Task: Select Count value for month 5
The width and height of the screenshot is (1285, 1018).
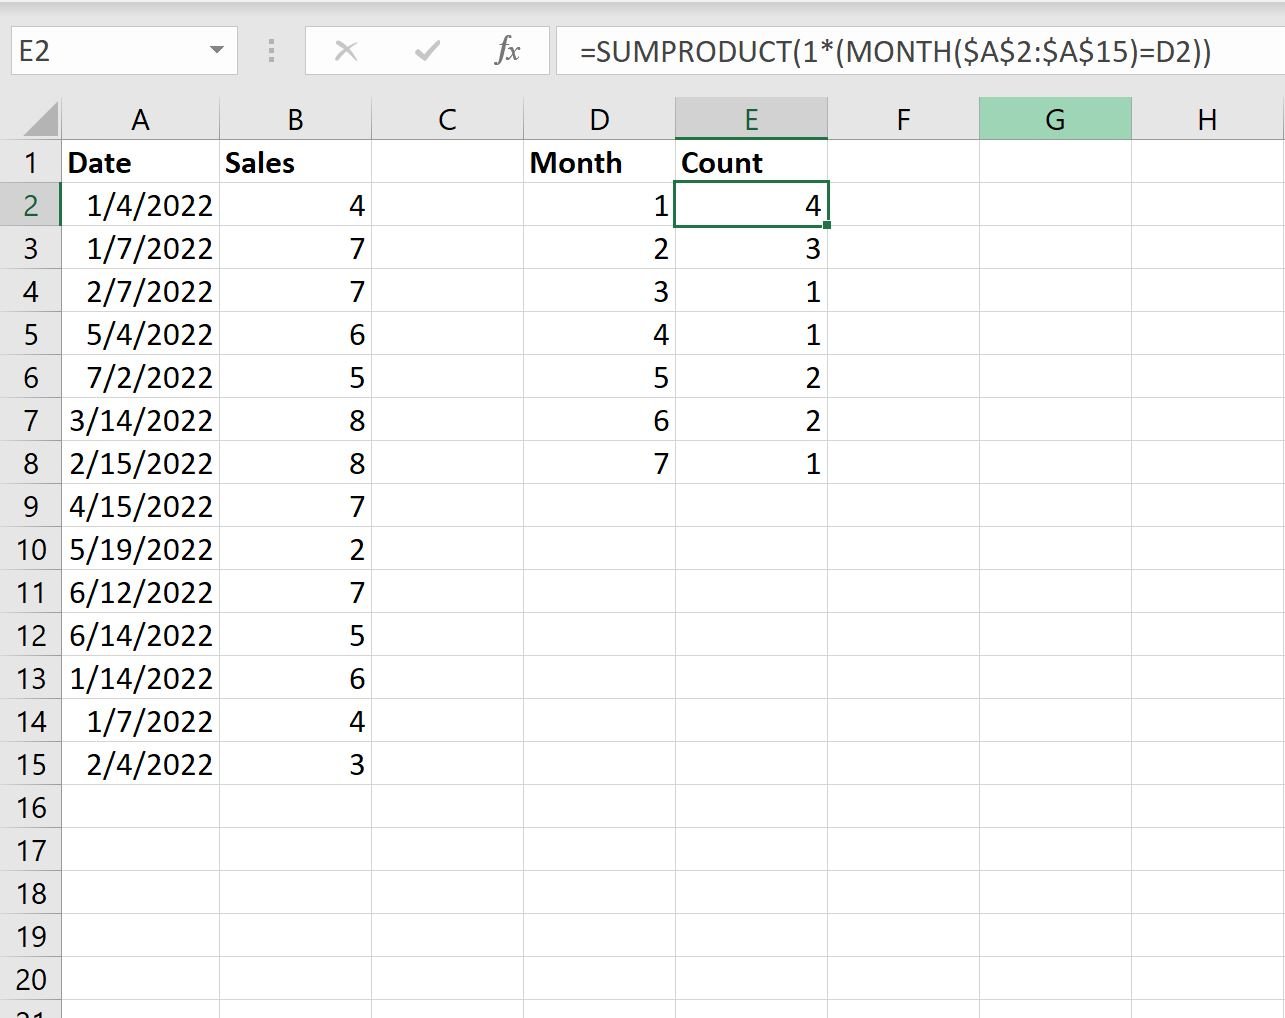Action: pos(751,377)
